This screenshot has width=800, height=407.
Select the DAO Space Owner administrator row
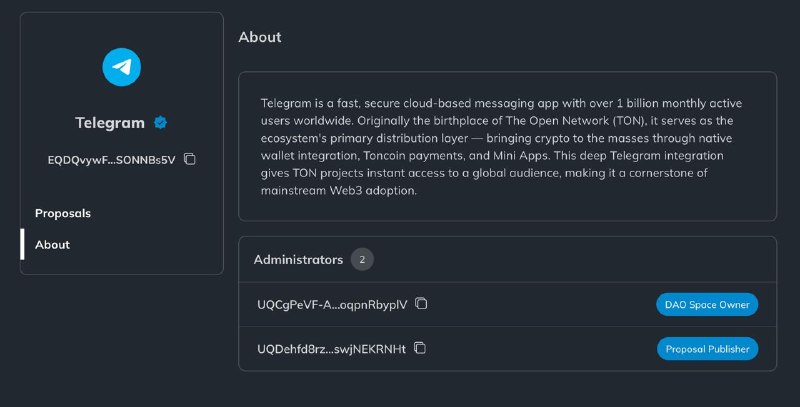click(x=508, y=304)
